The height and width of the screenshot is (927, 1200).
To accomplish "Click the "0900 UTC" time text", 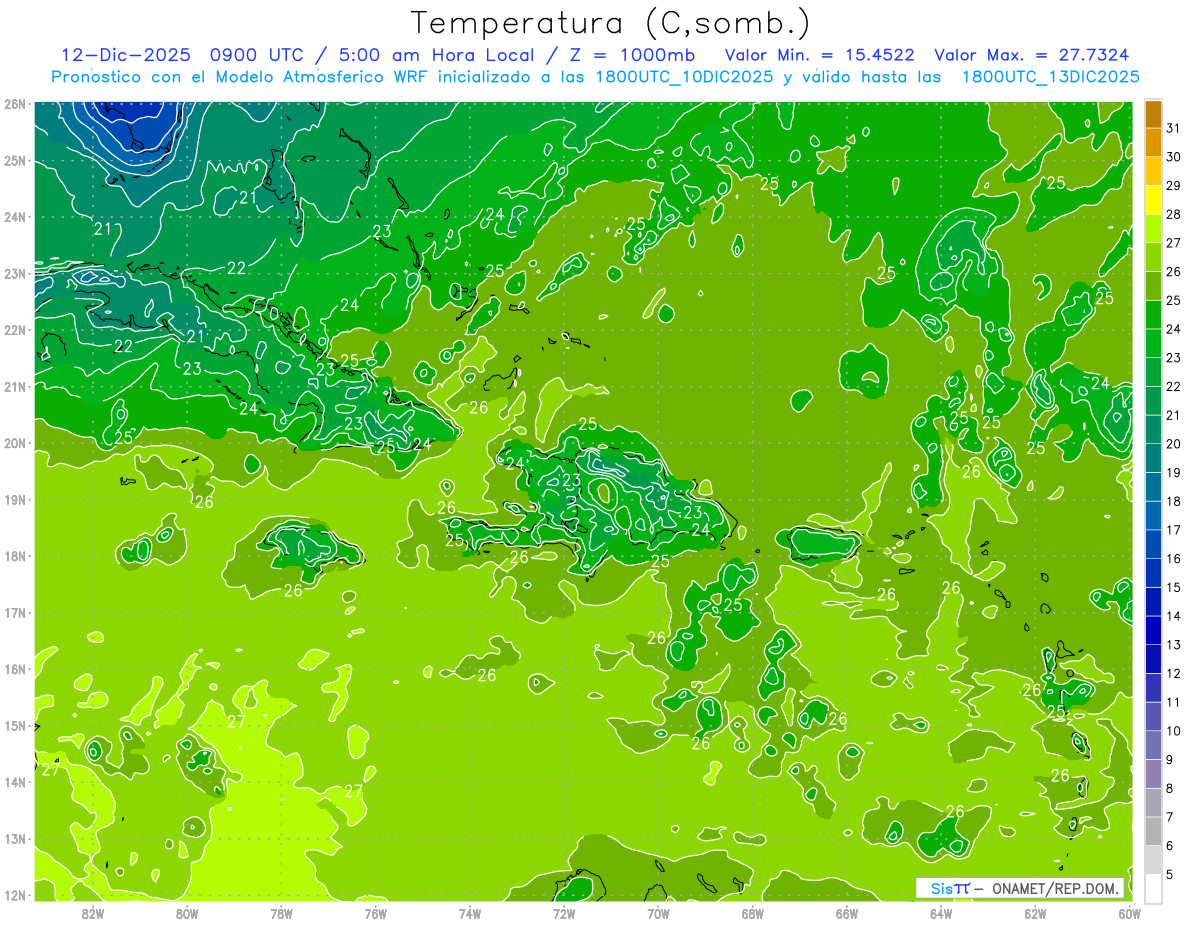I will pyautogui.click(x=257, y=55).
